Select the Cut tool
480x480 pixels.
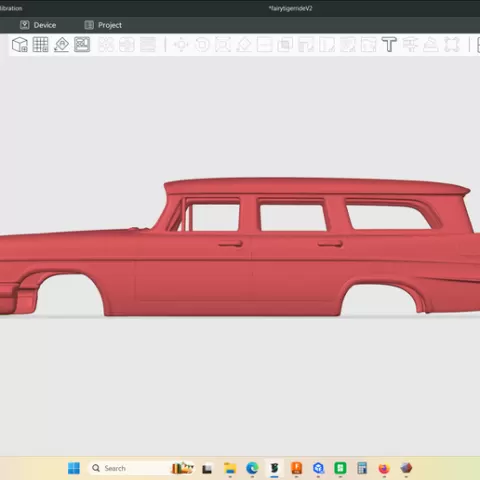coord(264,45)
